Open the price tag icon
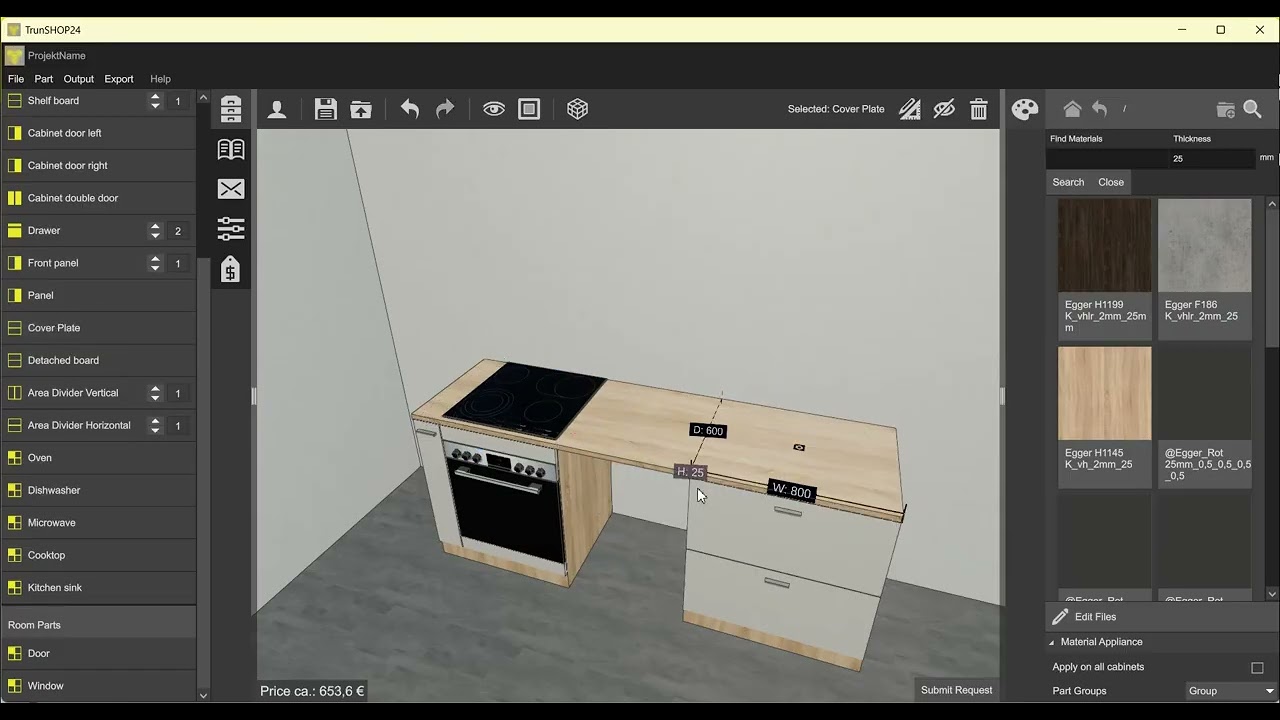The height and width of the screenshot is (720, 1280). click(x=230, y=269)
